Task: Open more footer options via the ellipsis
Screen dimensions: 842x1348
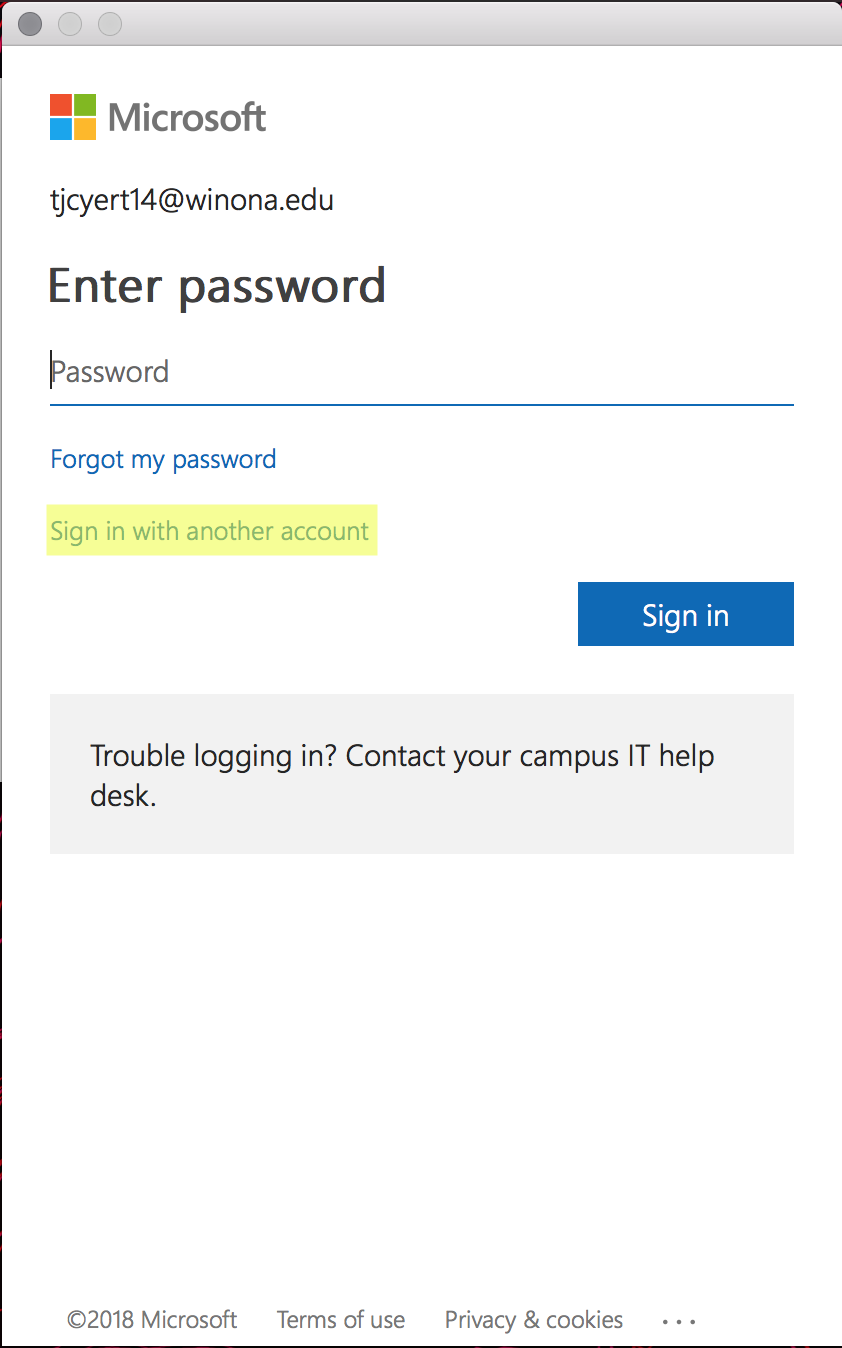Action: point(679,1321)
